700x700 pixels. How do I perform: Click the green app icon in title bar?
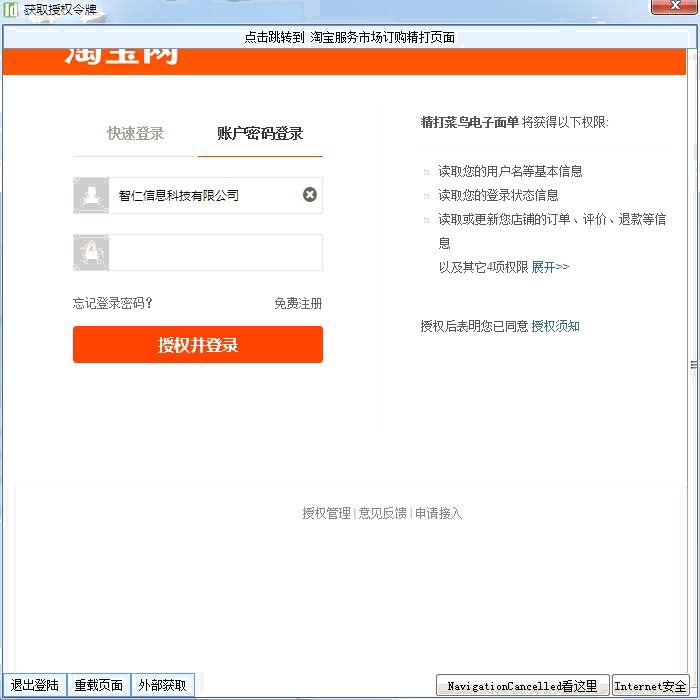click(x=10, y=9)
